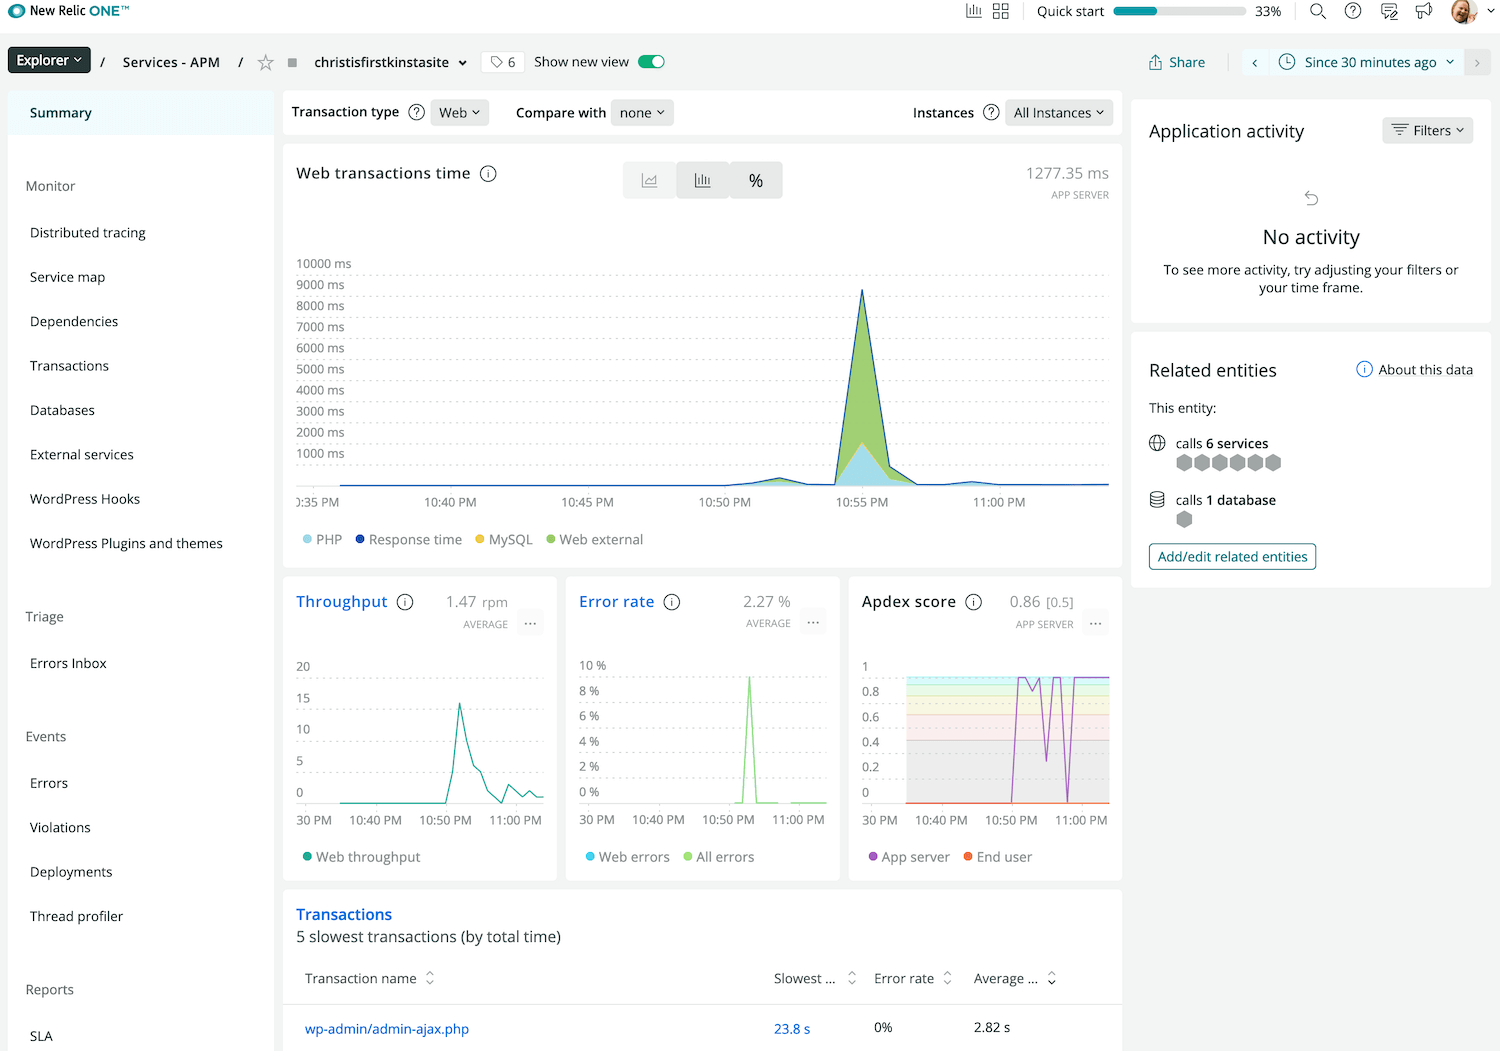The width and height of the screenshot is (1500, 1051).
Task: Open the announcements megaphone icon
Action: tap(1424, 11)
